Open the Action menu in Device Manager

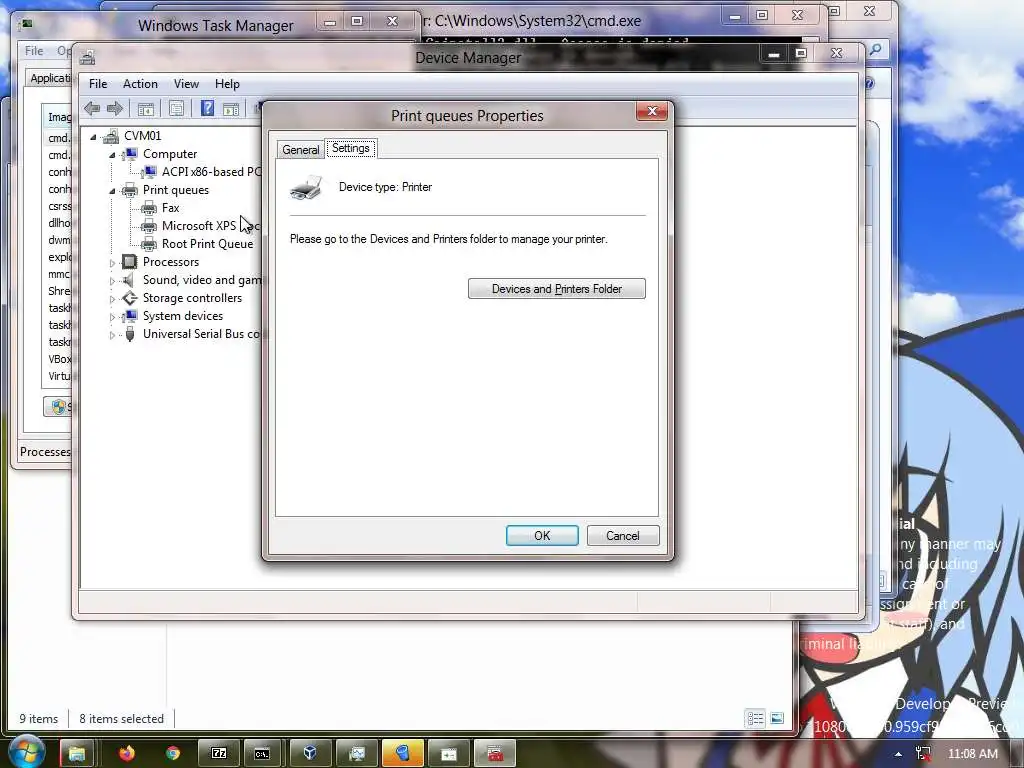click(x=140, y=84)
